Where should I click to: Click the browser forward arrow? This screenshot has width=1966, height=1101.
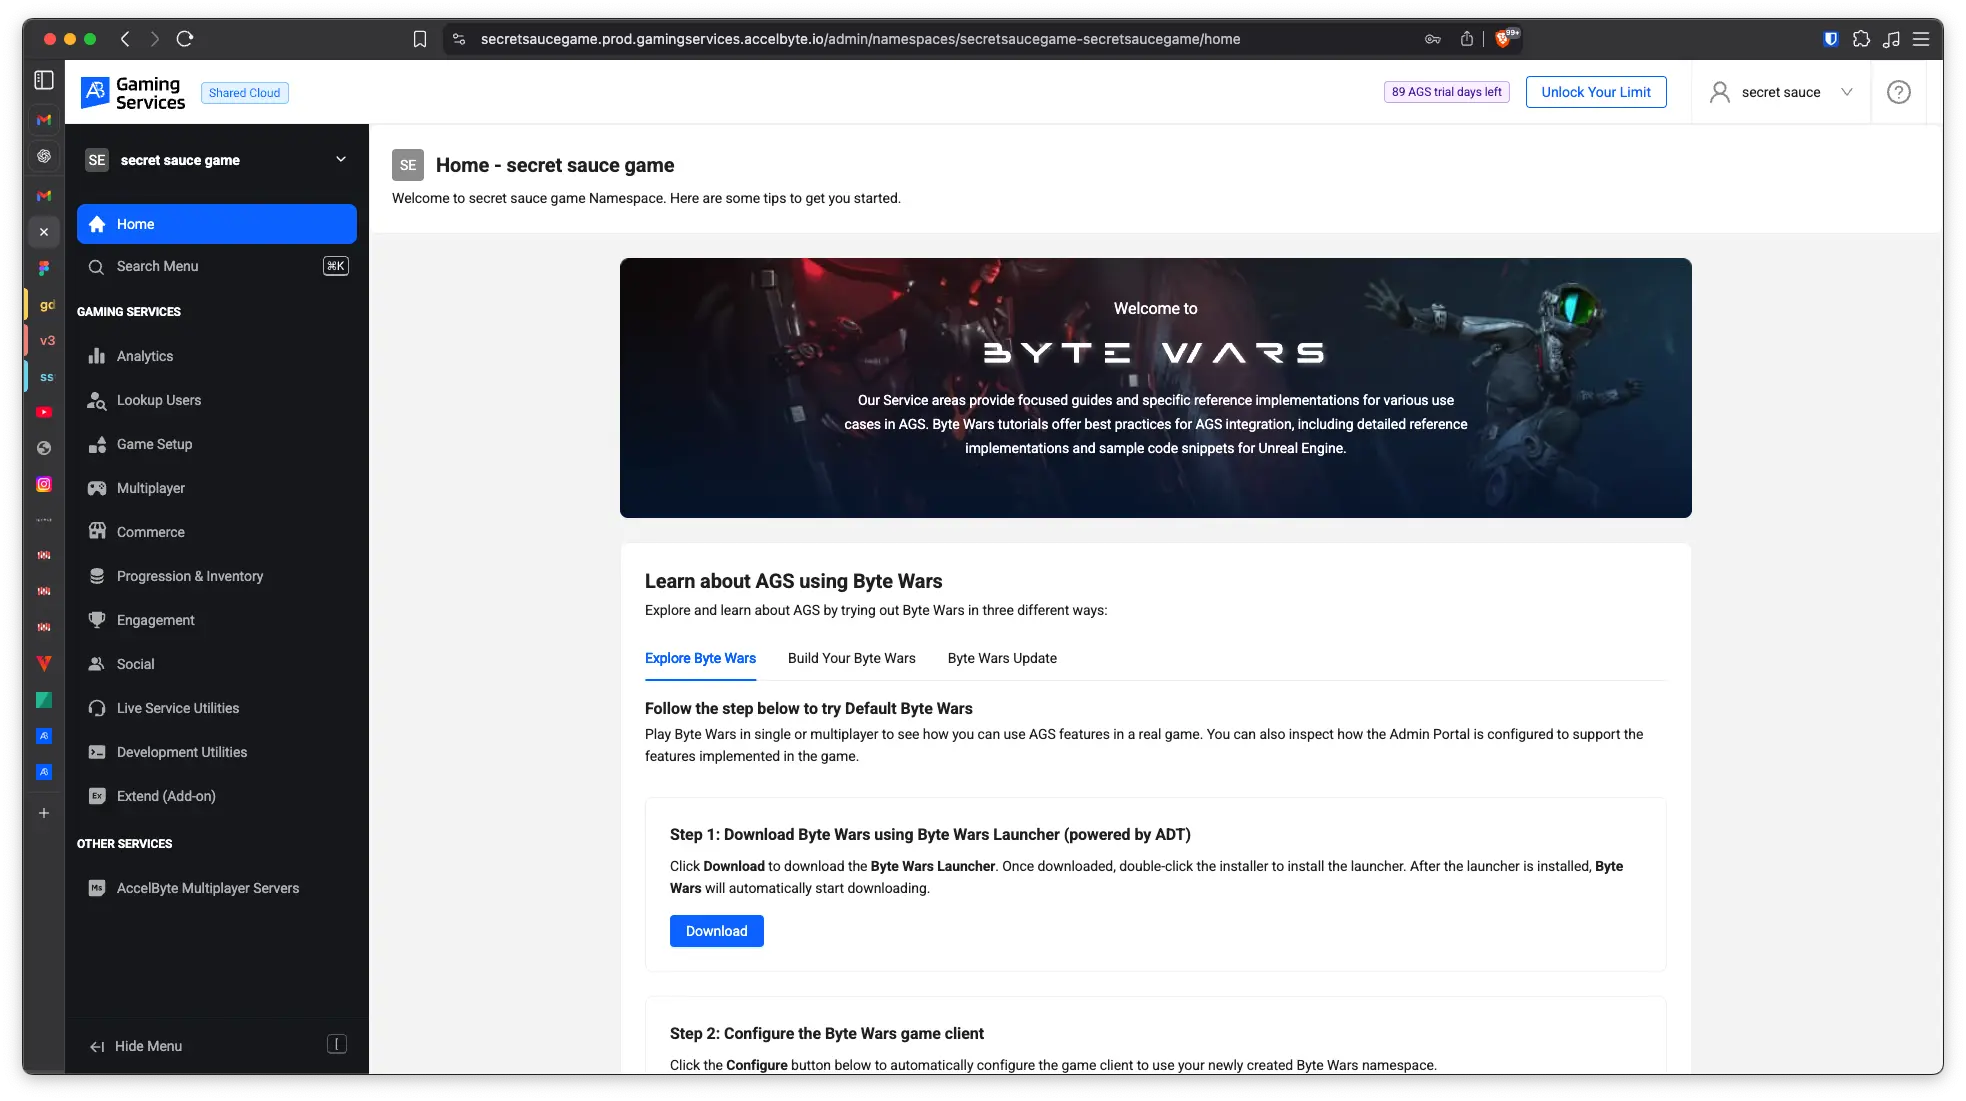[x=154, y=39]
